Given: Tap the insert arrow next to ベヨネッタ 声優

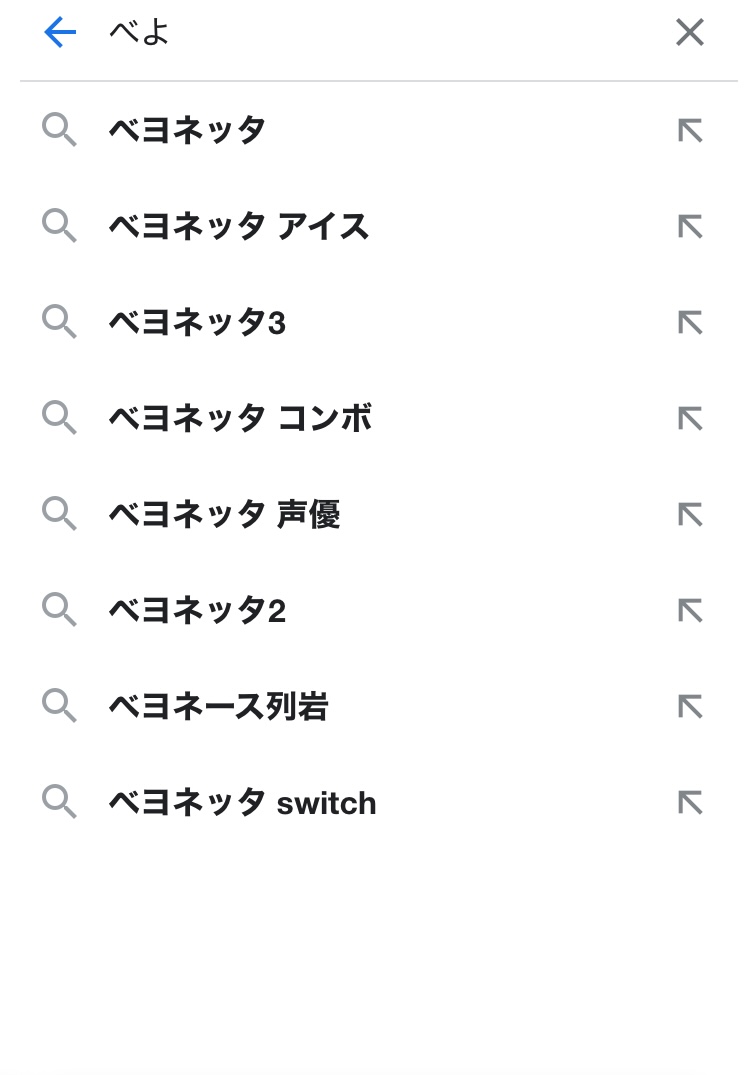Looking at the screenshot, I should 690,514.
